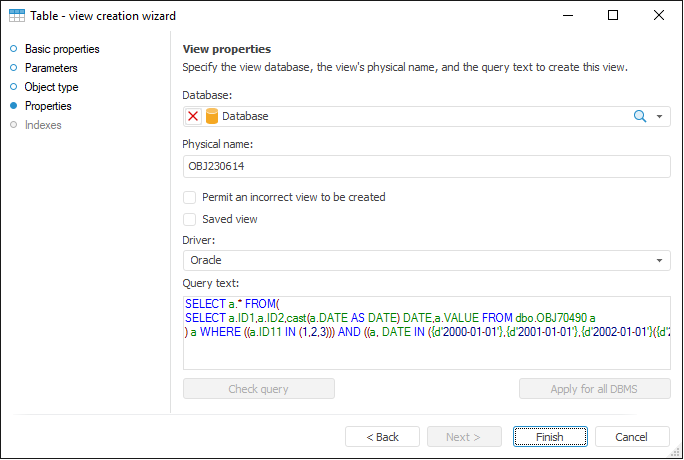The height and width of the screenshot is (460, 684).
Task: Open the Parameters wizard step
Action: pos(51,68)
